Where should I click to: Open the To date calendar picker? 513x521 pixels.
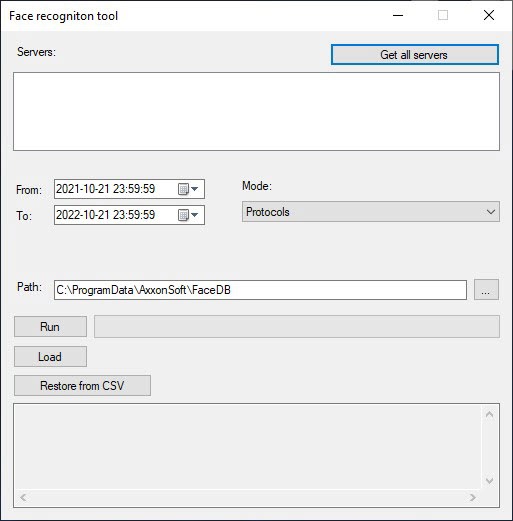[x=183, y=215]
